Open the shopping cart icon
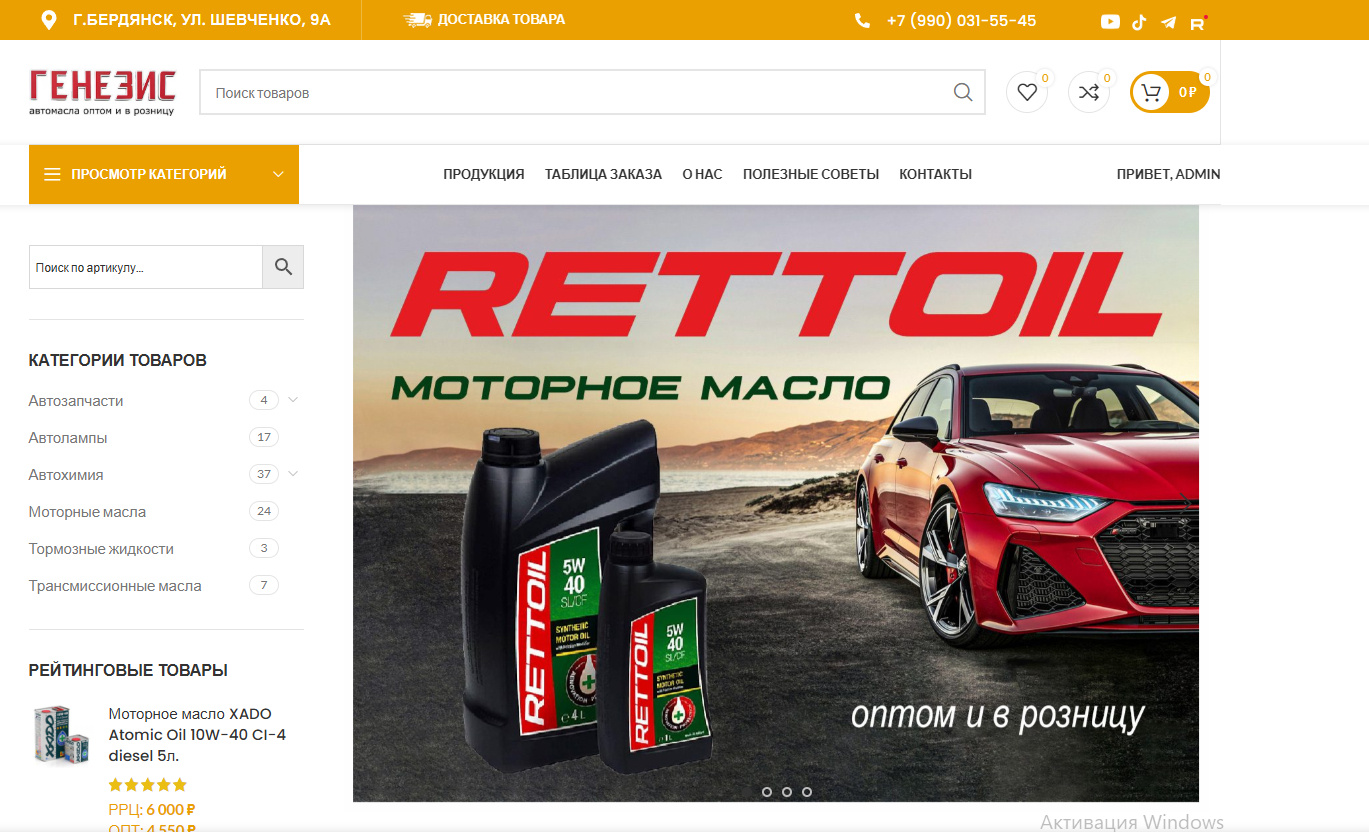The width and height of the screenshot is (1369, 832). (x=1152, y=93)
